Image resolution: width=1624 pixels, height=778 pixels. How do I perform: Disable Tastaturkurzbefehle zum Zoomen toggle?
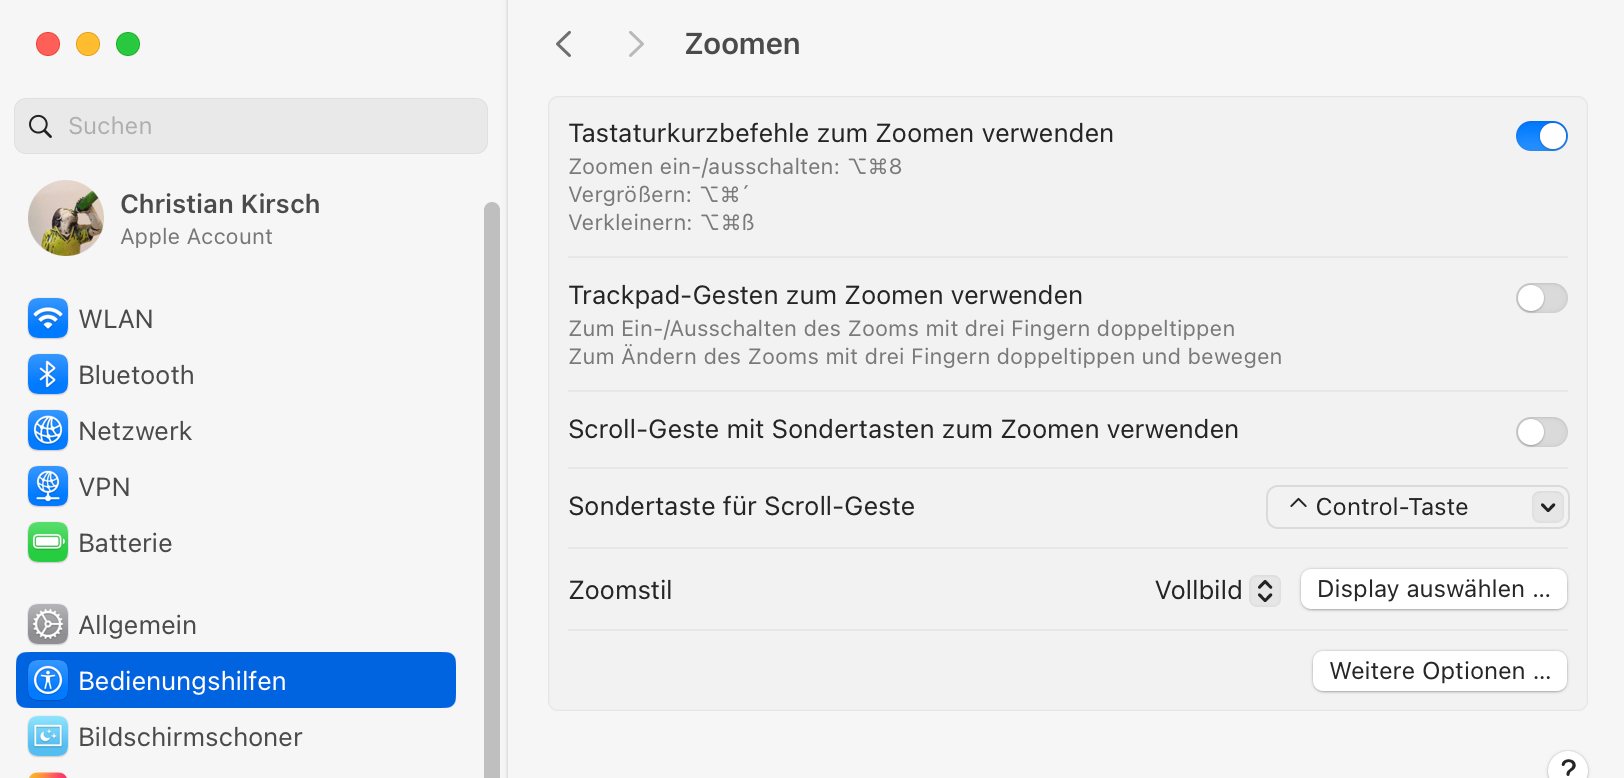click(1541, 136)
